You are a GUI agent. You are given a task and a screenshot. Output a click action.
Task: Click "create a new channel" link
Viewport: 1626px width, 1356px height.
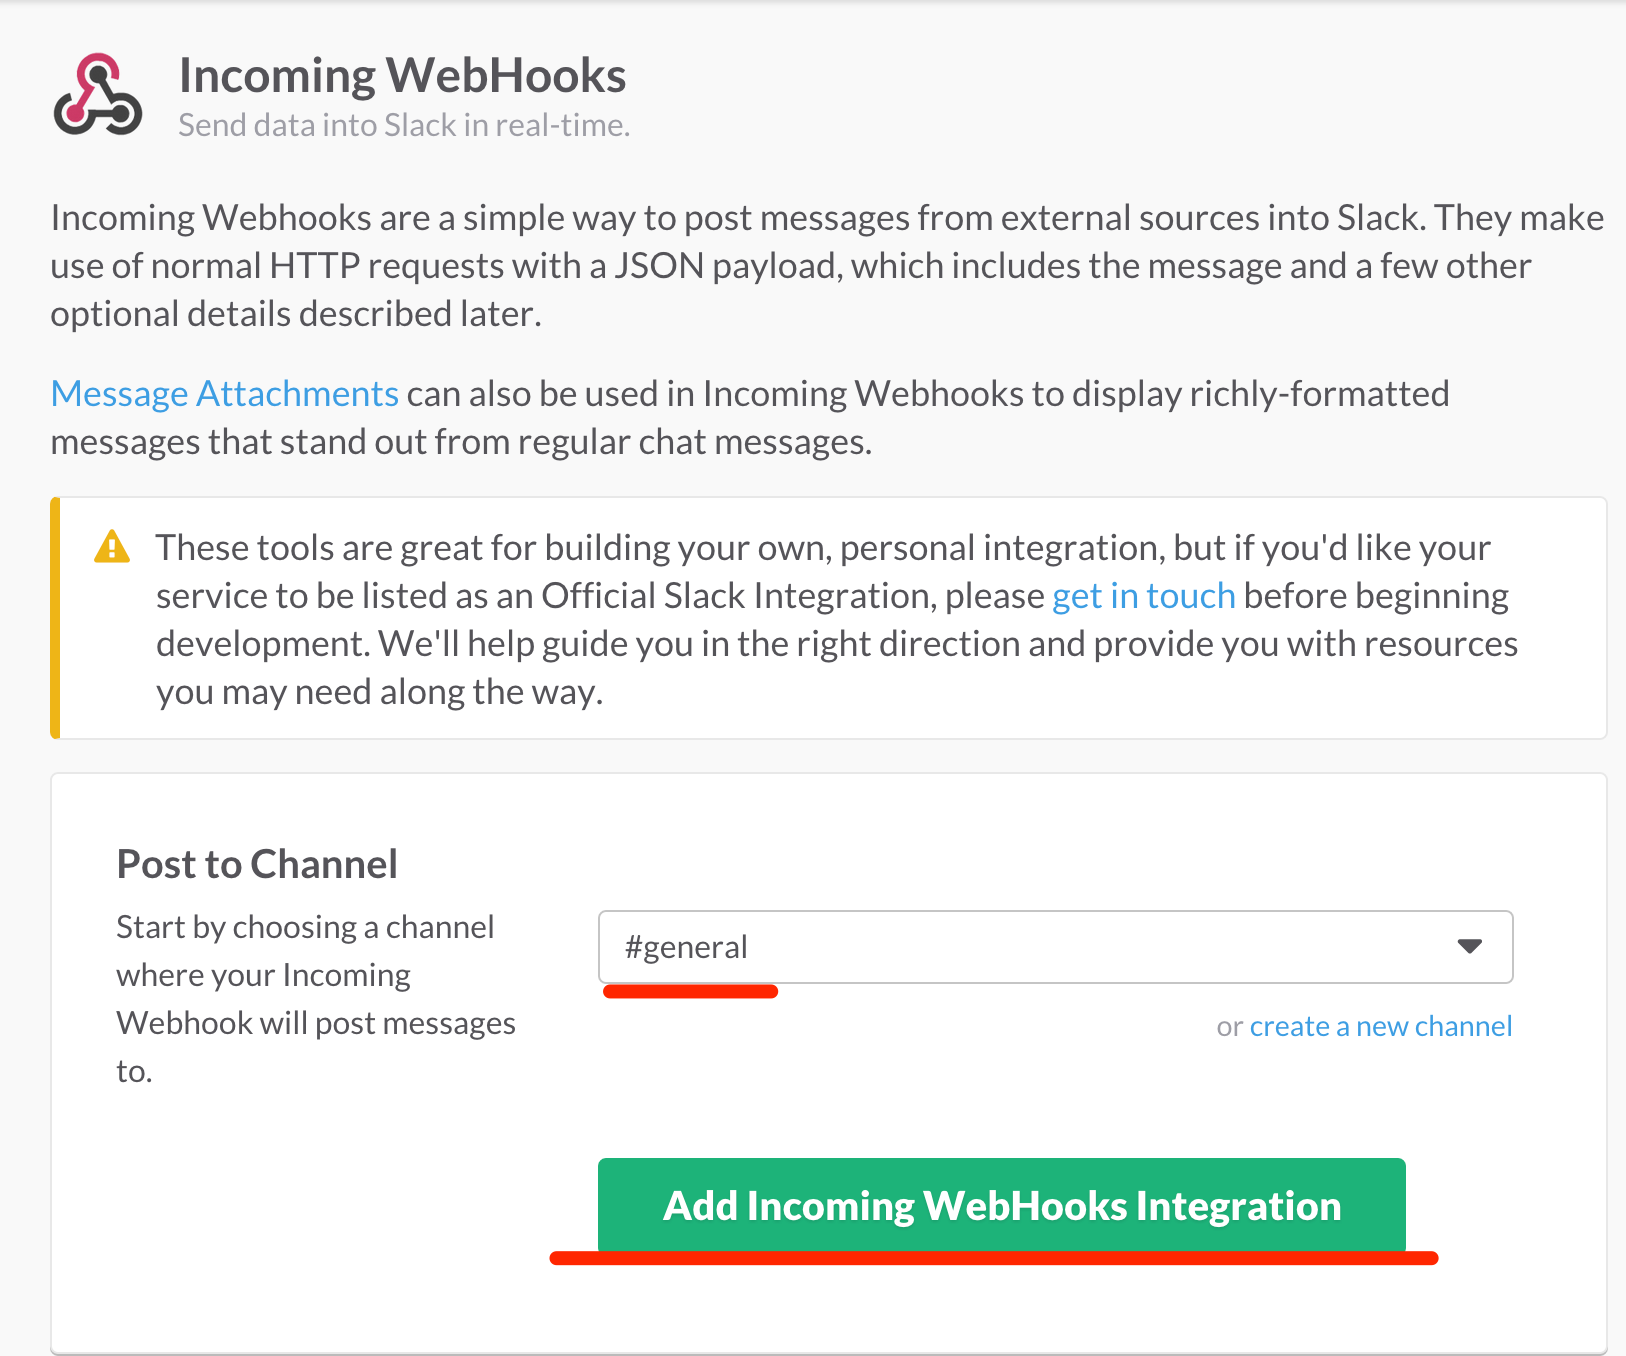point(1380,1026)
